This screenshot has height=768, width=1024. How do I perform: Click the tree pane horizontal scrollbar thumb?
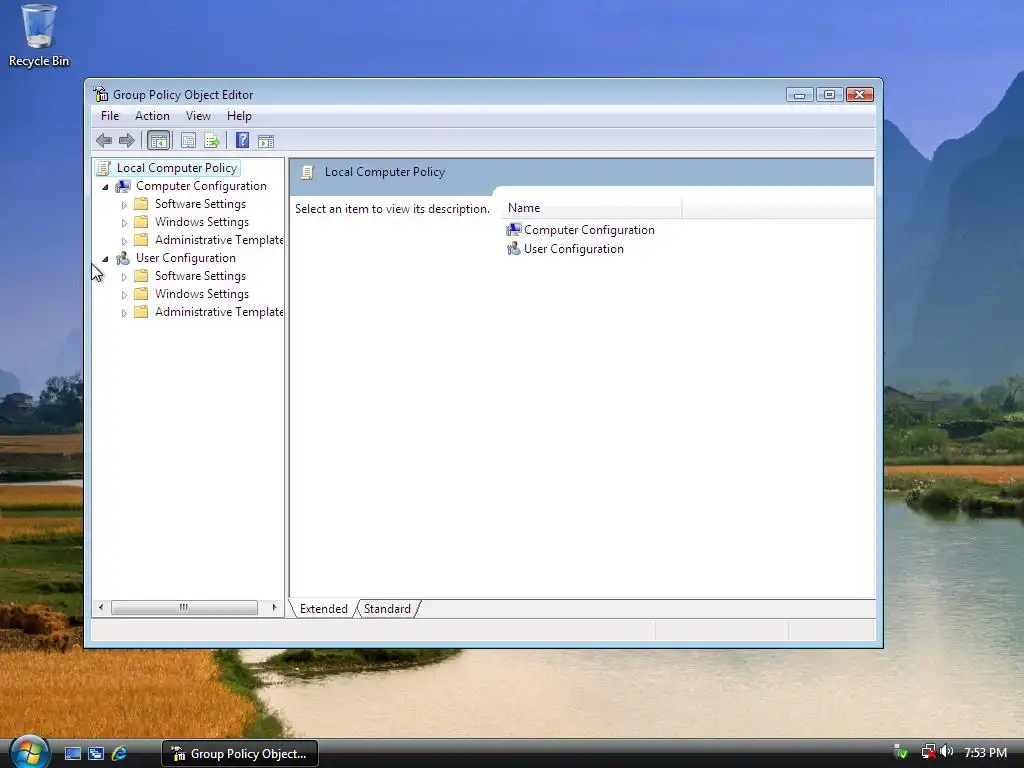click(x=184, y=607)
